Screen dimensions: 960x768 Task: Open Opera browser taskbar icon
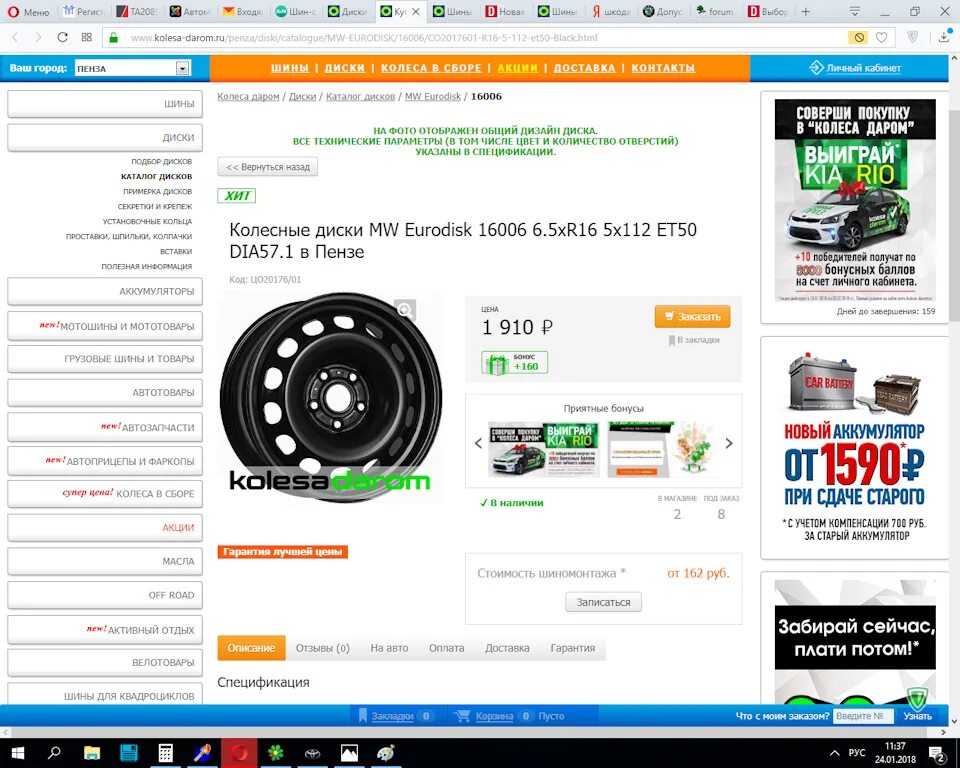pos(239,753)
